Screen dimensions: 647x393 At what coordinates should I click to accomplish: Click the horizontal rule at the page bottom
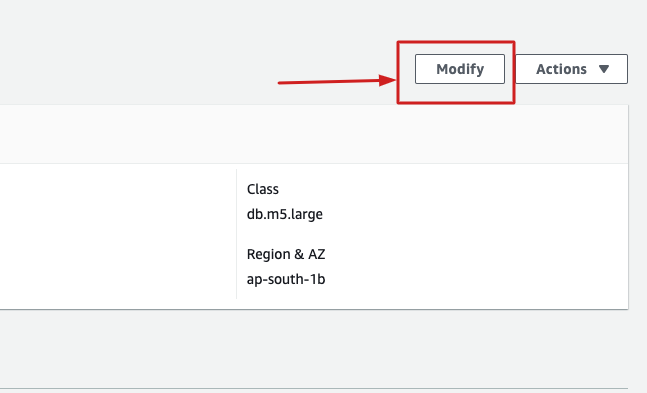(x=314, y=388)
